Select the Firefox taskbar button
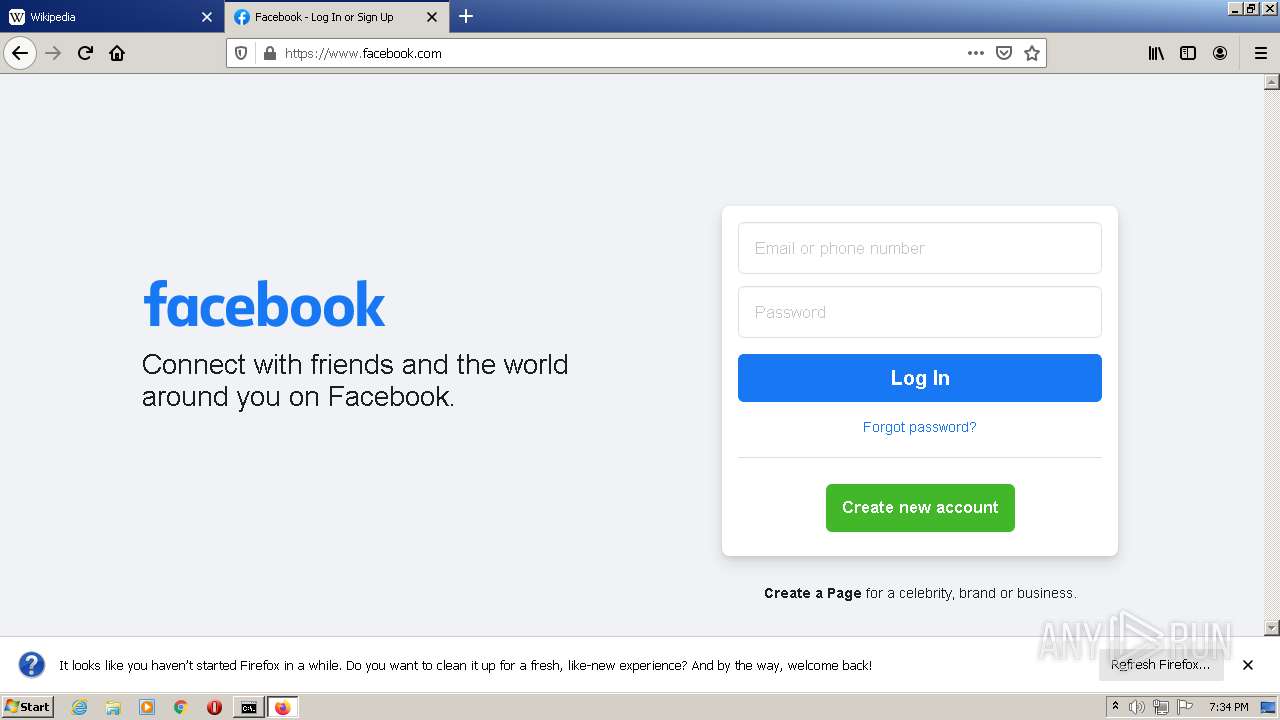Image resolution: width=1280 pixels, height=720 pixels. (282, 707)
